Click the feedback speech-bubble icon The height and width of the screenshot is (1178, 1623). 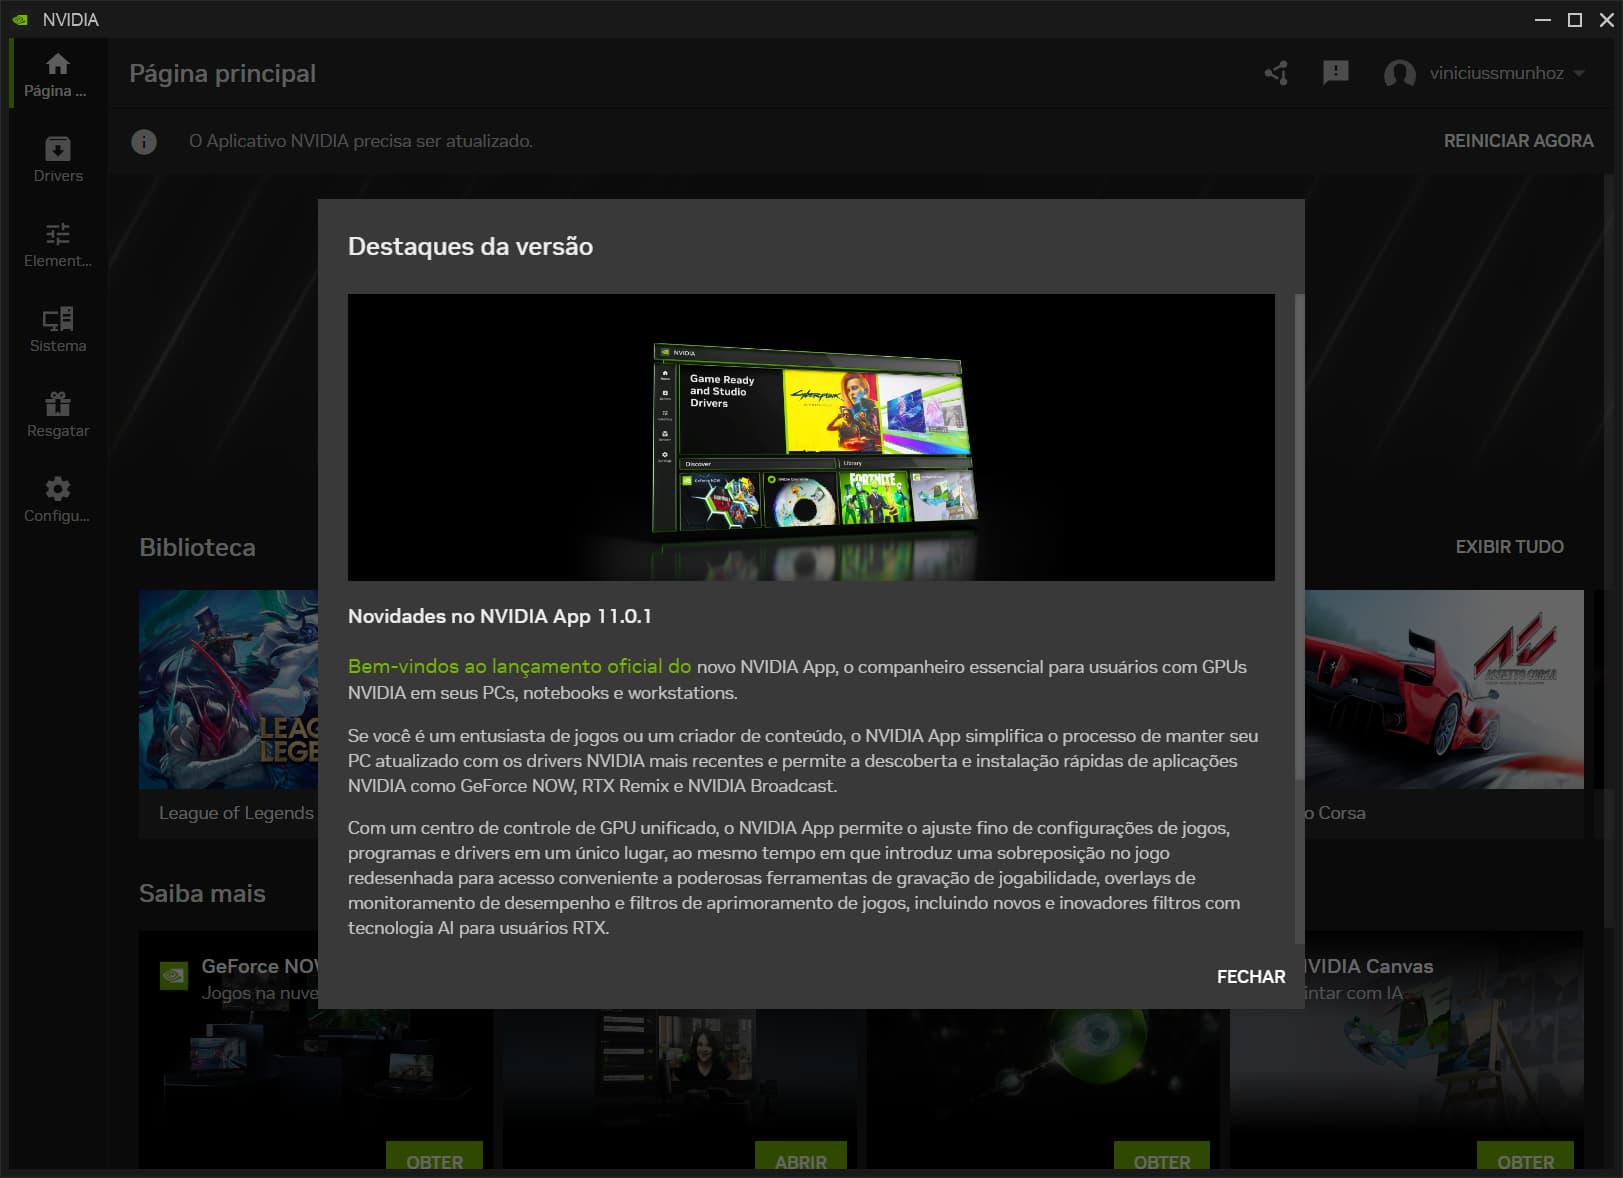1336,73
